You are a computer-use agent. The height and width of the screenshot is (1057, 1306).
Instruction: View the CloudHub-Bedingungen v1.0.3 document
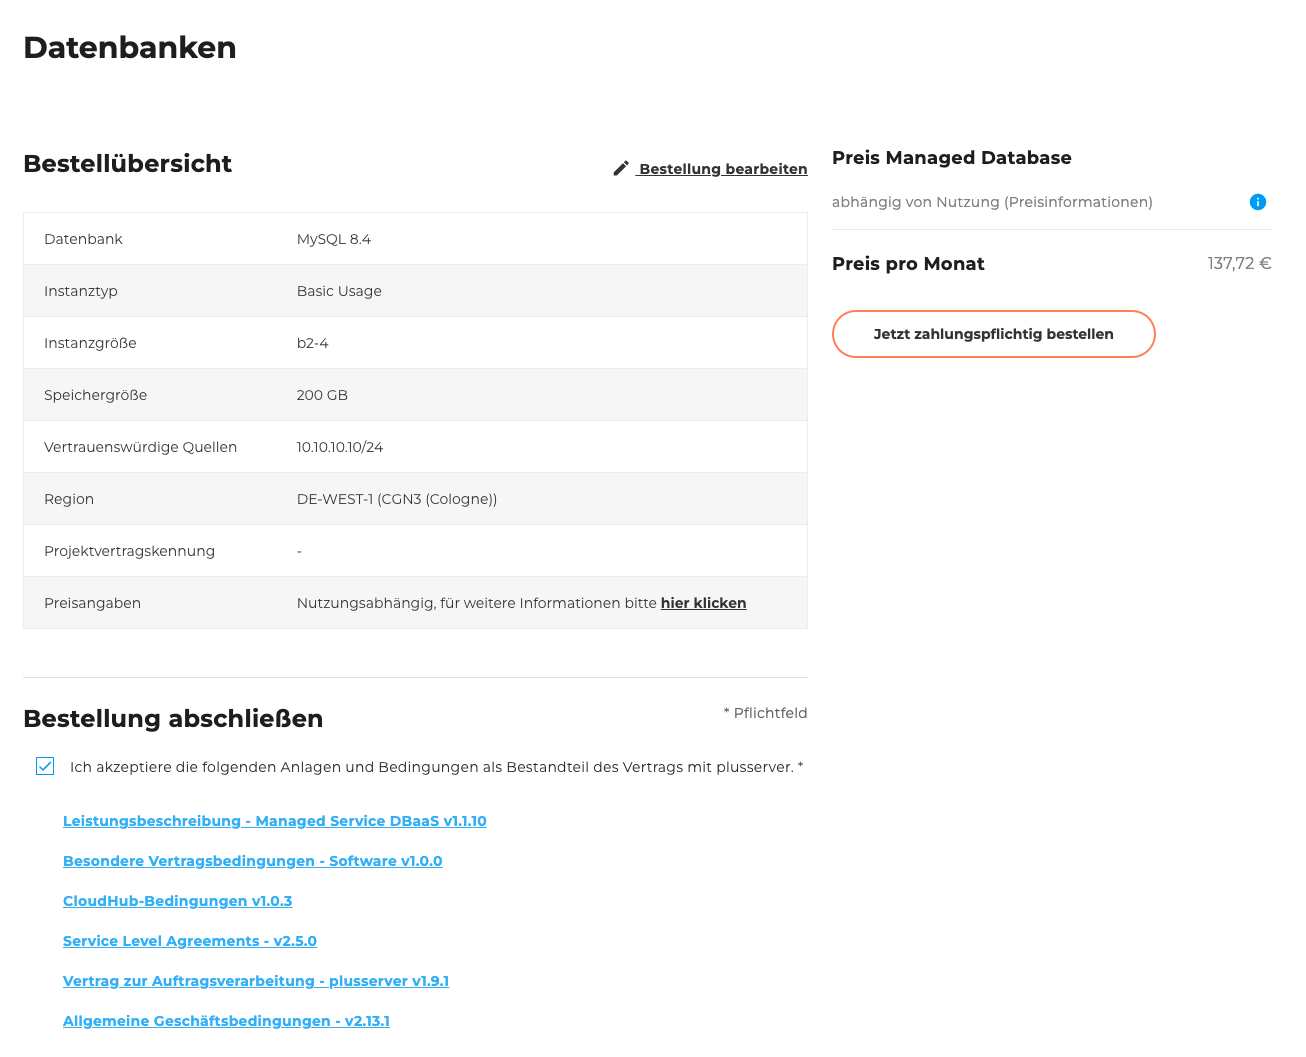[x=178, y=901]
